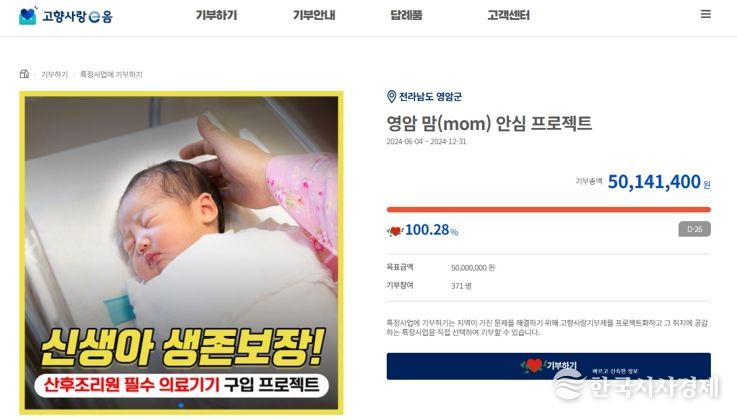Open the 기부하기 top menu
The width and height of the screenshot is (737, 420).
tap(216, 16)
